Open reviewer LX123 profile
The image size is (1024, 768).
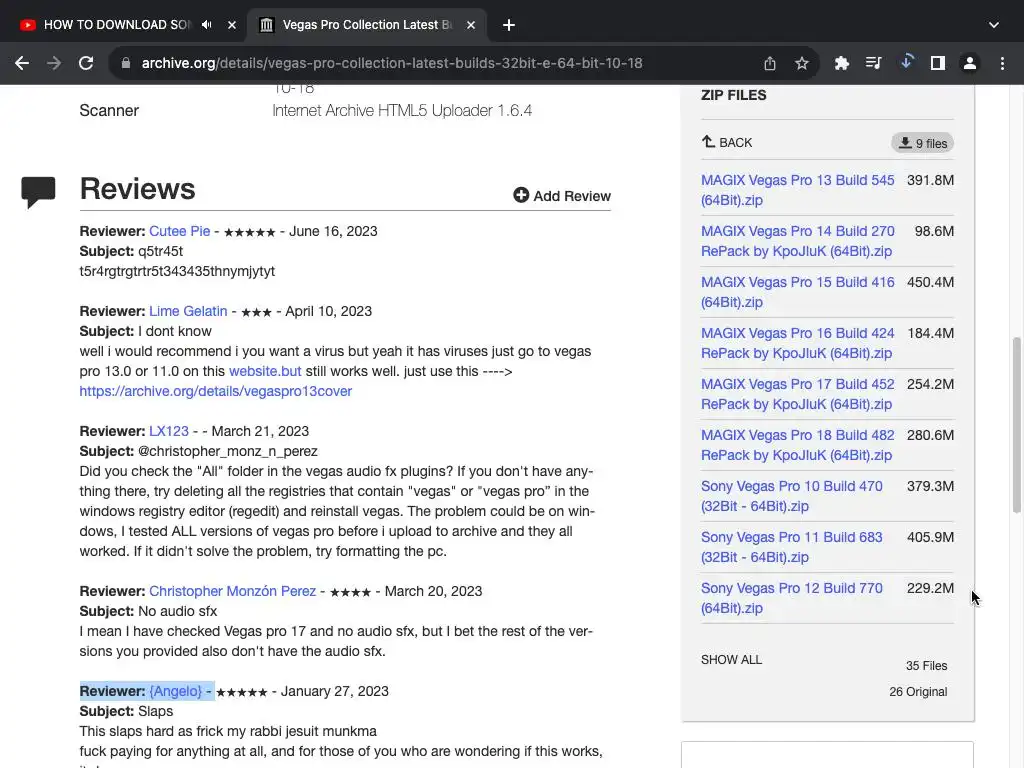click(x=168, y=431)
